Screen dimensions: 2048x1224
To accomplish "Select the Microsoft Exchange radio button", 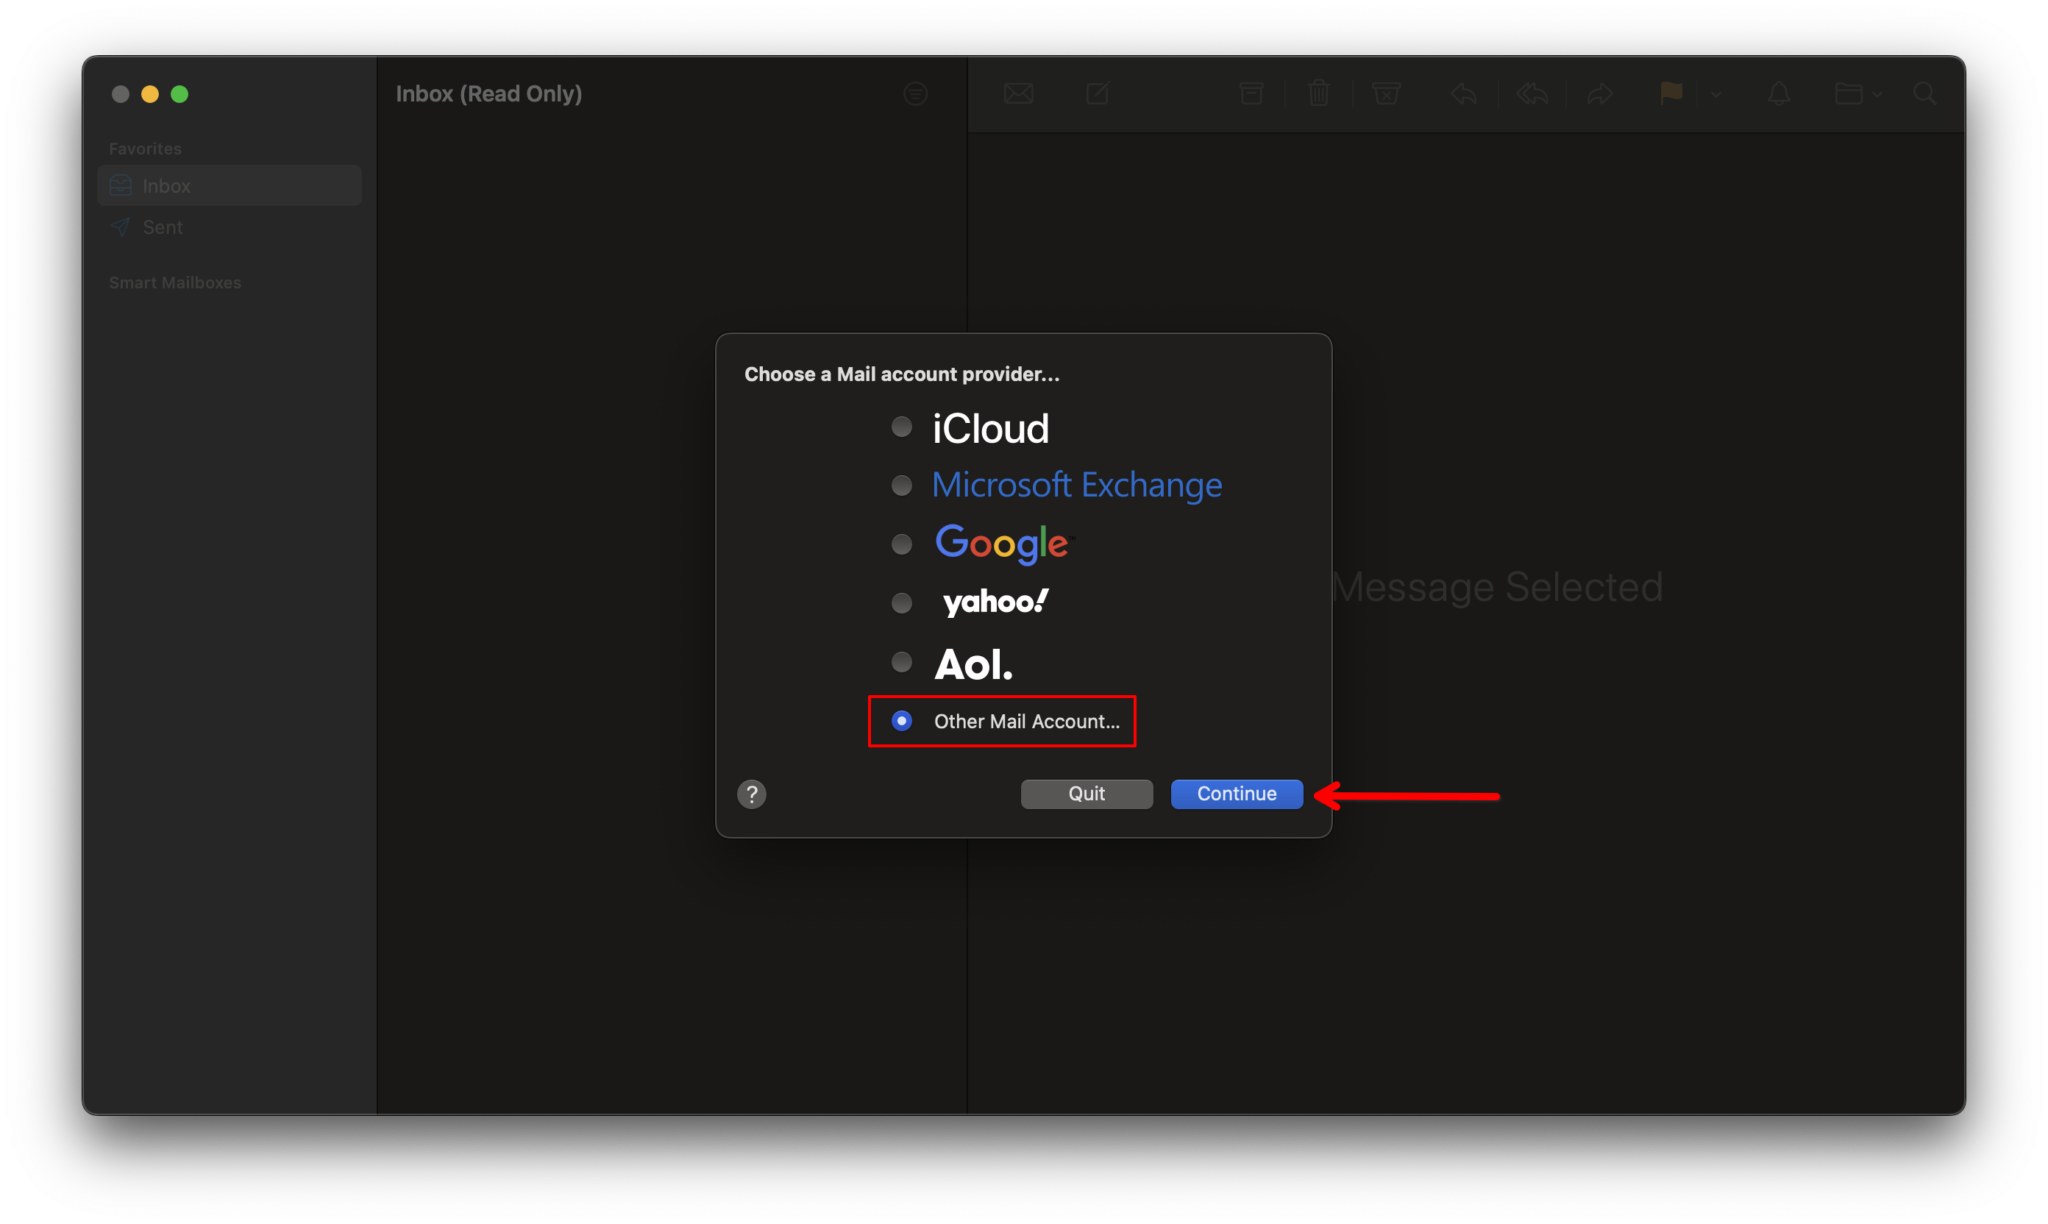I will click(x=901, y=486).
